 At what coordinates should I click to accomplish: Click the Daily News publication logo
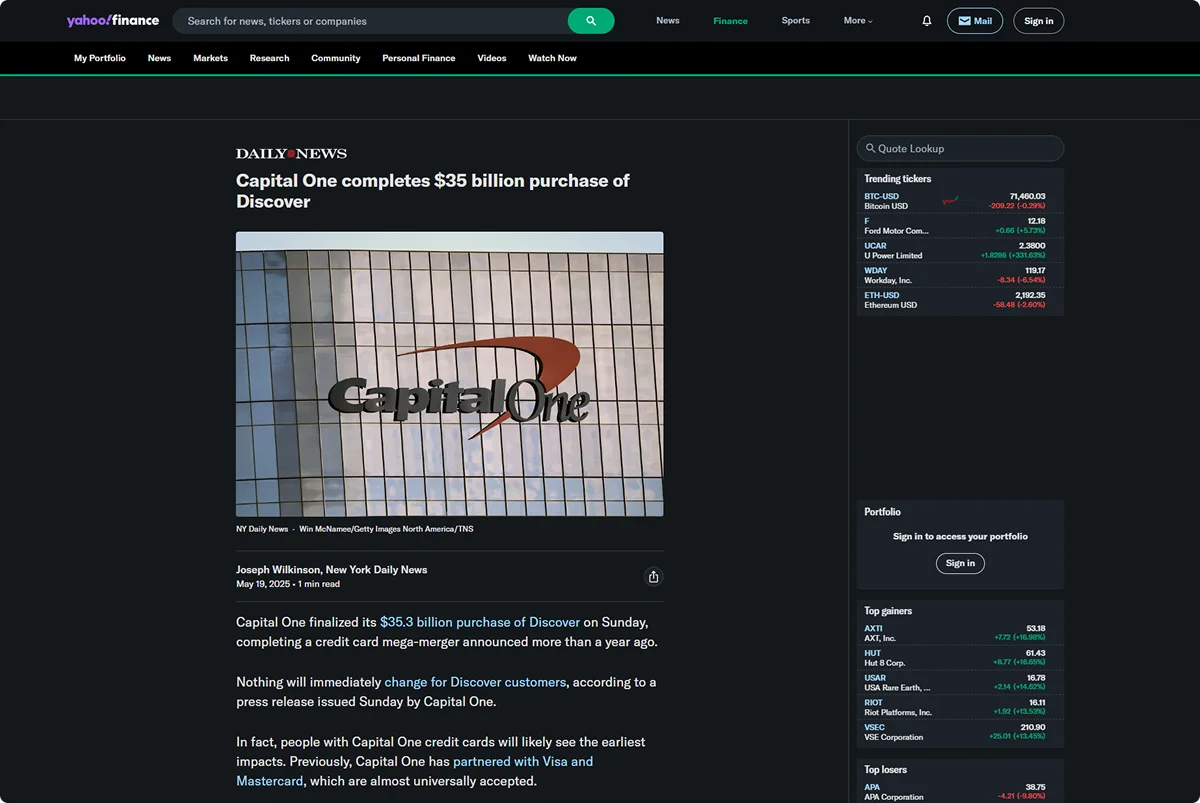tap(290, 153)
